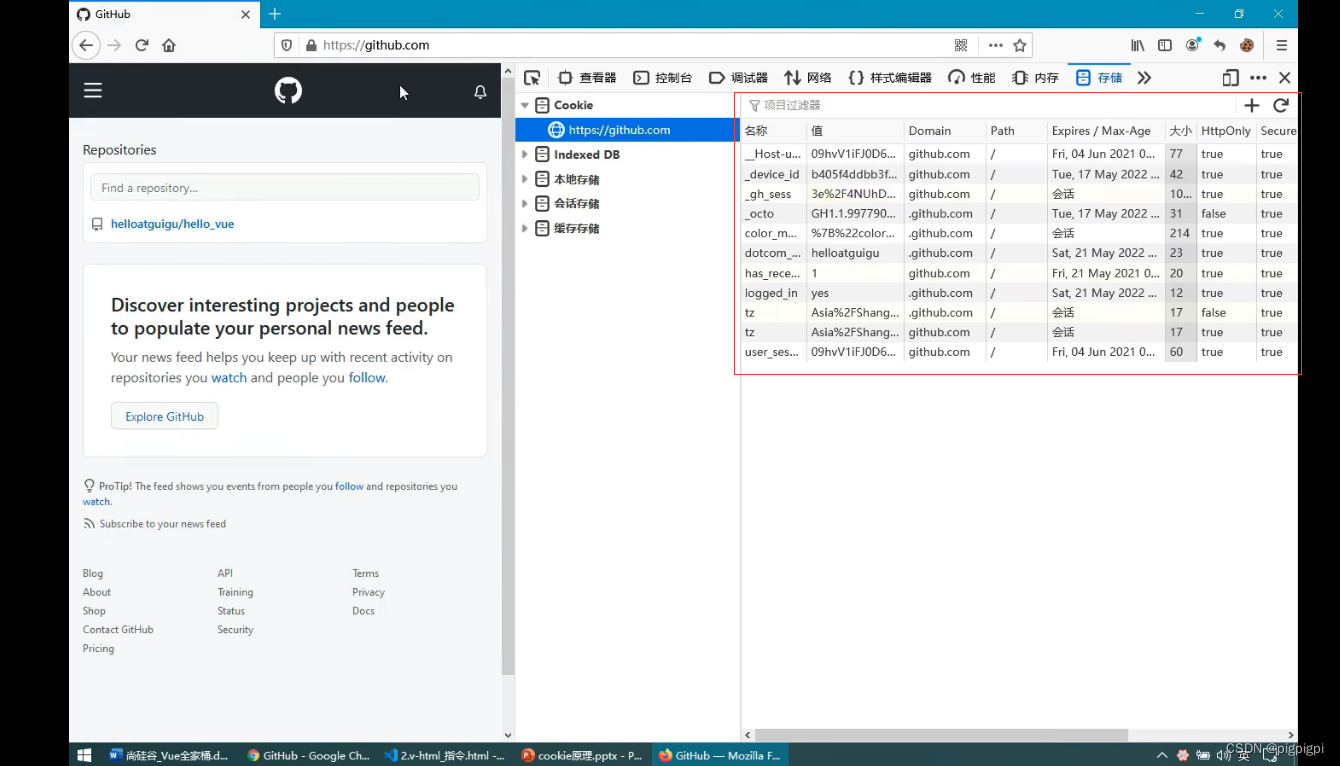Open the Firefox hamburger application menu
The width and height of the screenshot is (1340, 766).
tap(1281, 45)
